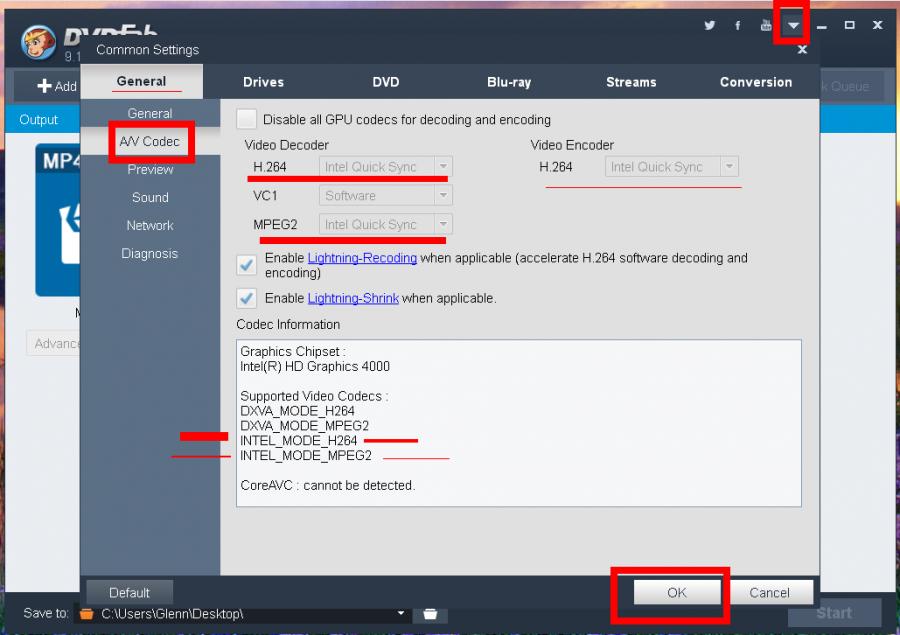This screenshot has width=900, height=635.
Task: Click the Start button in main window
Action: coord(835,613)
